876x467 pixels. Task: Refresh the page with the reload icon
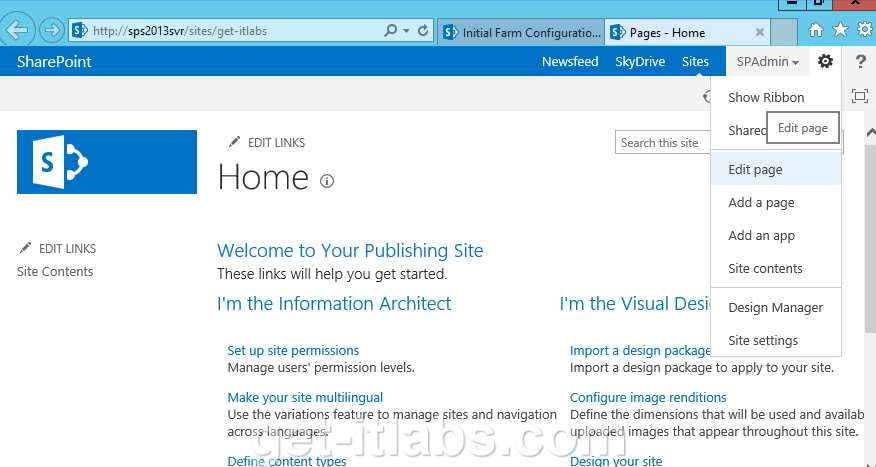[x=423, y=31]
